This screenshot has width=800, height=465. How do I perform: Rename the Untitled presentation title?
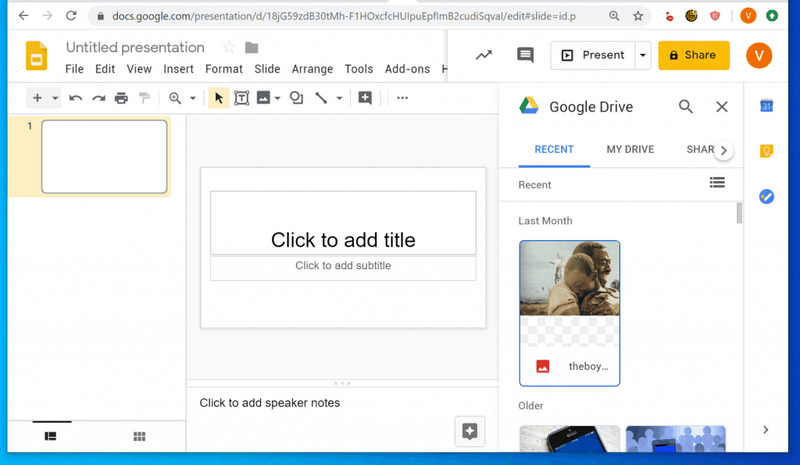click(x=135, y=47)
